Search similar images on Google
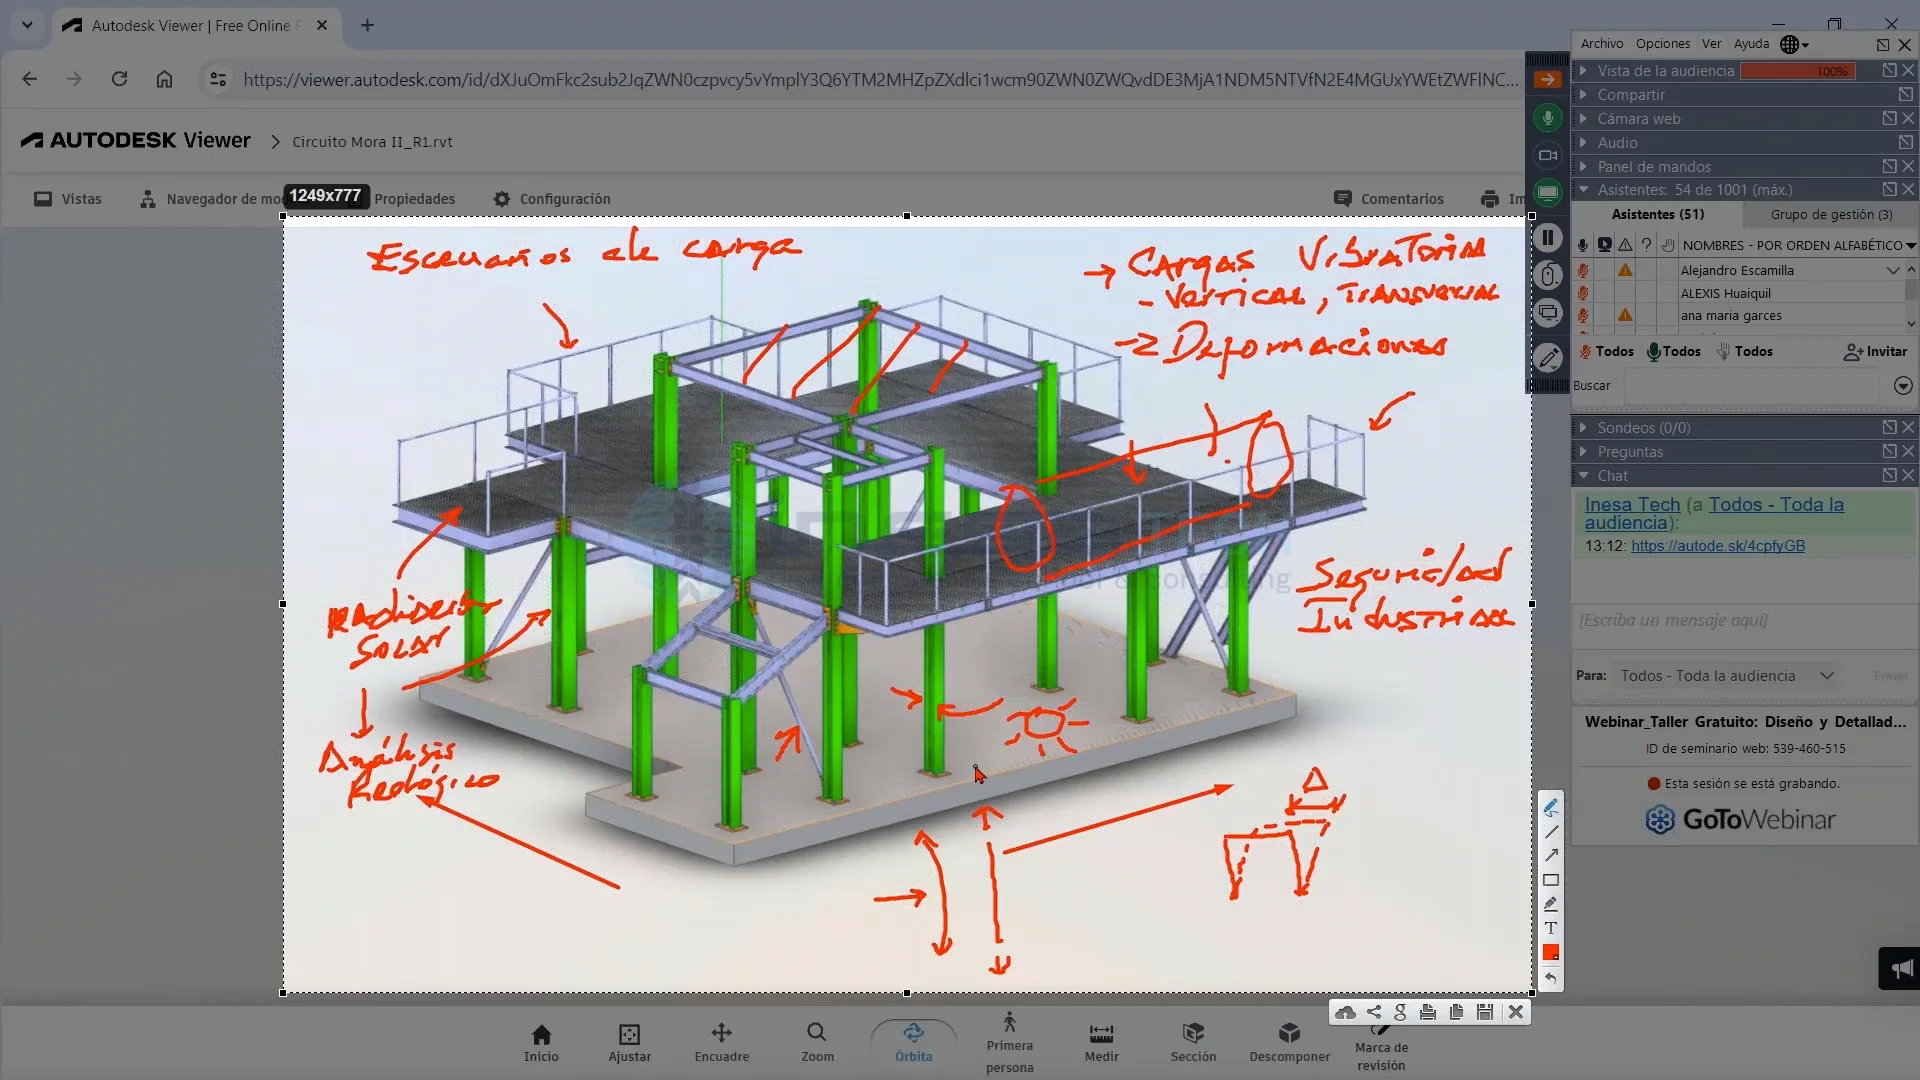This screenshot has width=1920, height=1080. [1400, 1012]
